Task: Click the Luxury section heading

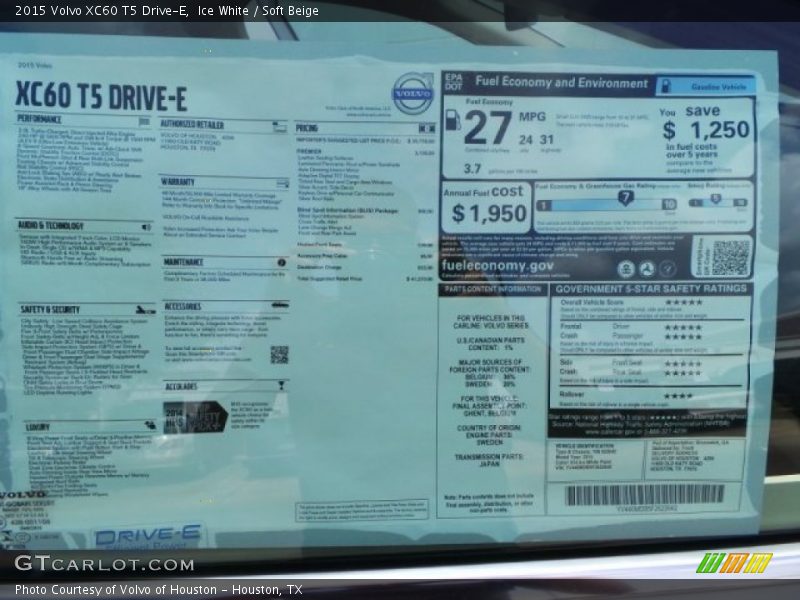Action: (x=38, y=427)
